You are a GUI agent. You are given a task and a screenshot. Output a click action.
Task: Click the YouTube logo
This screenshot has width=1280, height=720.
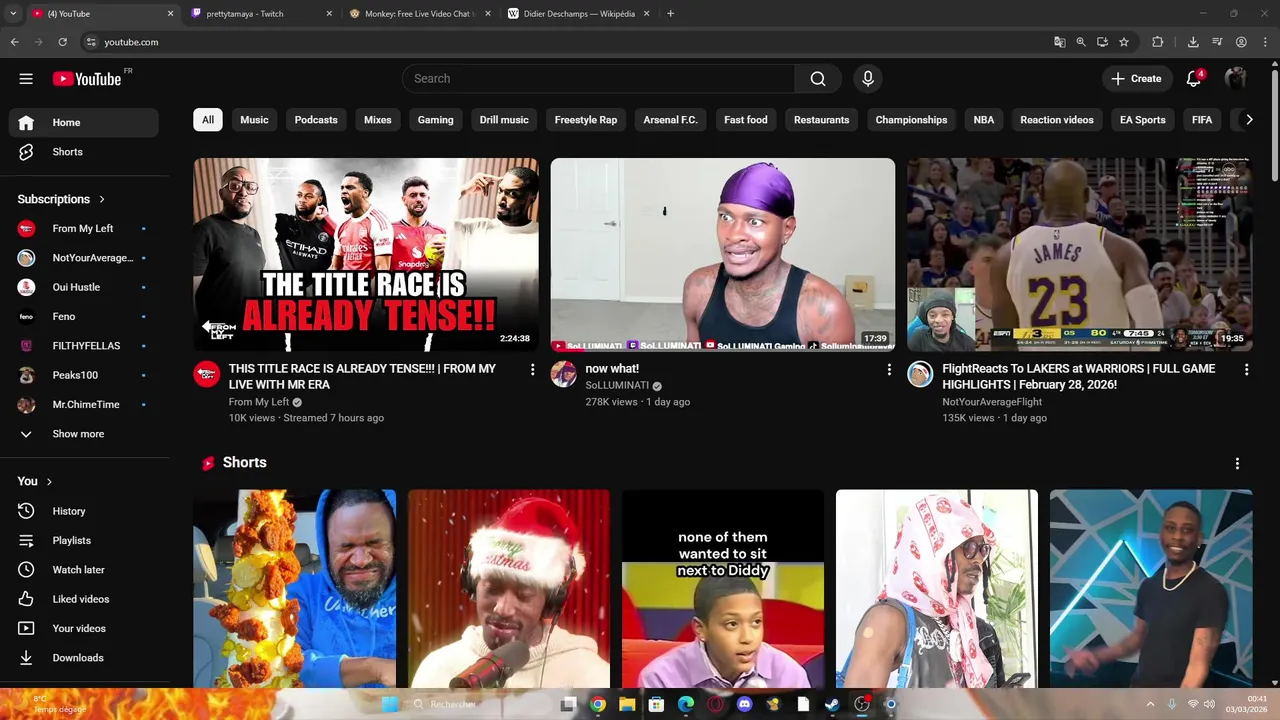coord(87,79)
